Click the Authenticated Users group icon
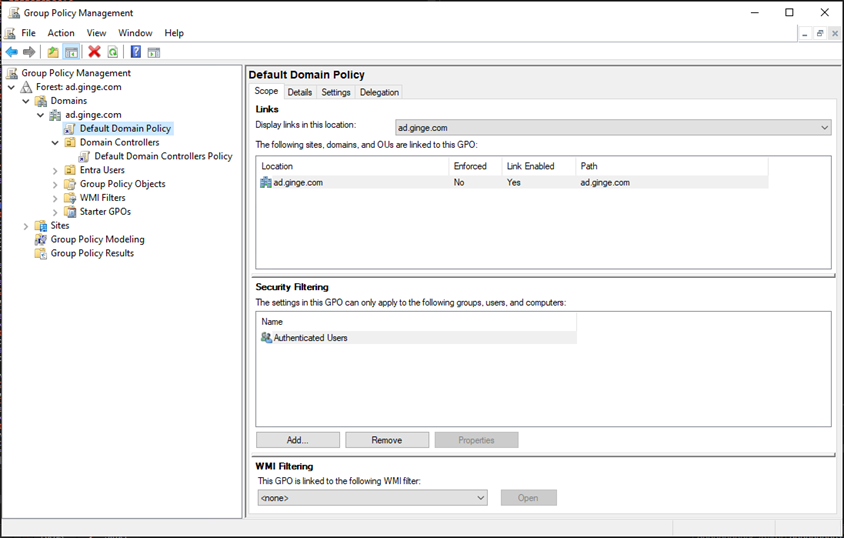The height and width of the screenshot is (538, 844). pyautogui.click(x=266, y=337)
